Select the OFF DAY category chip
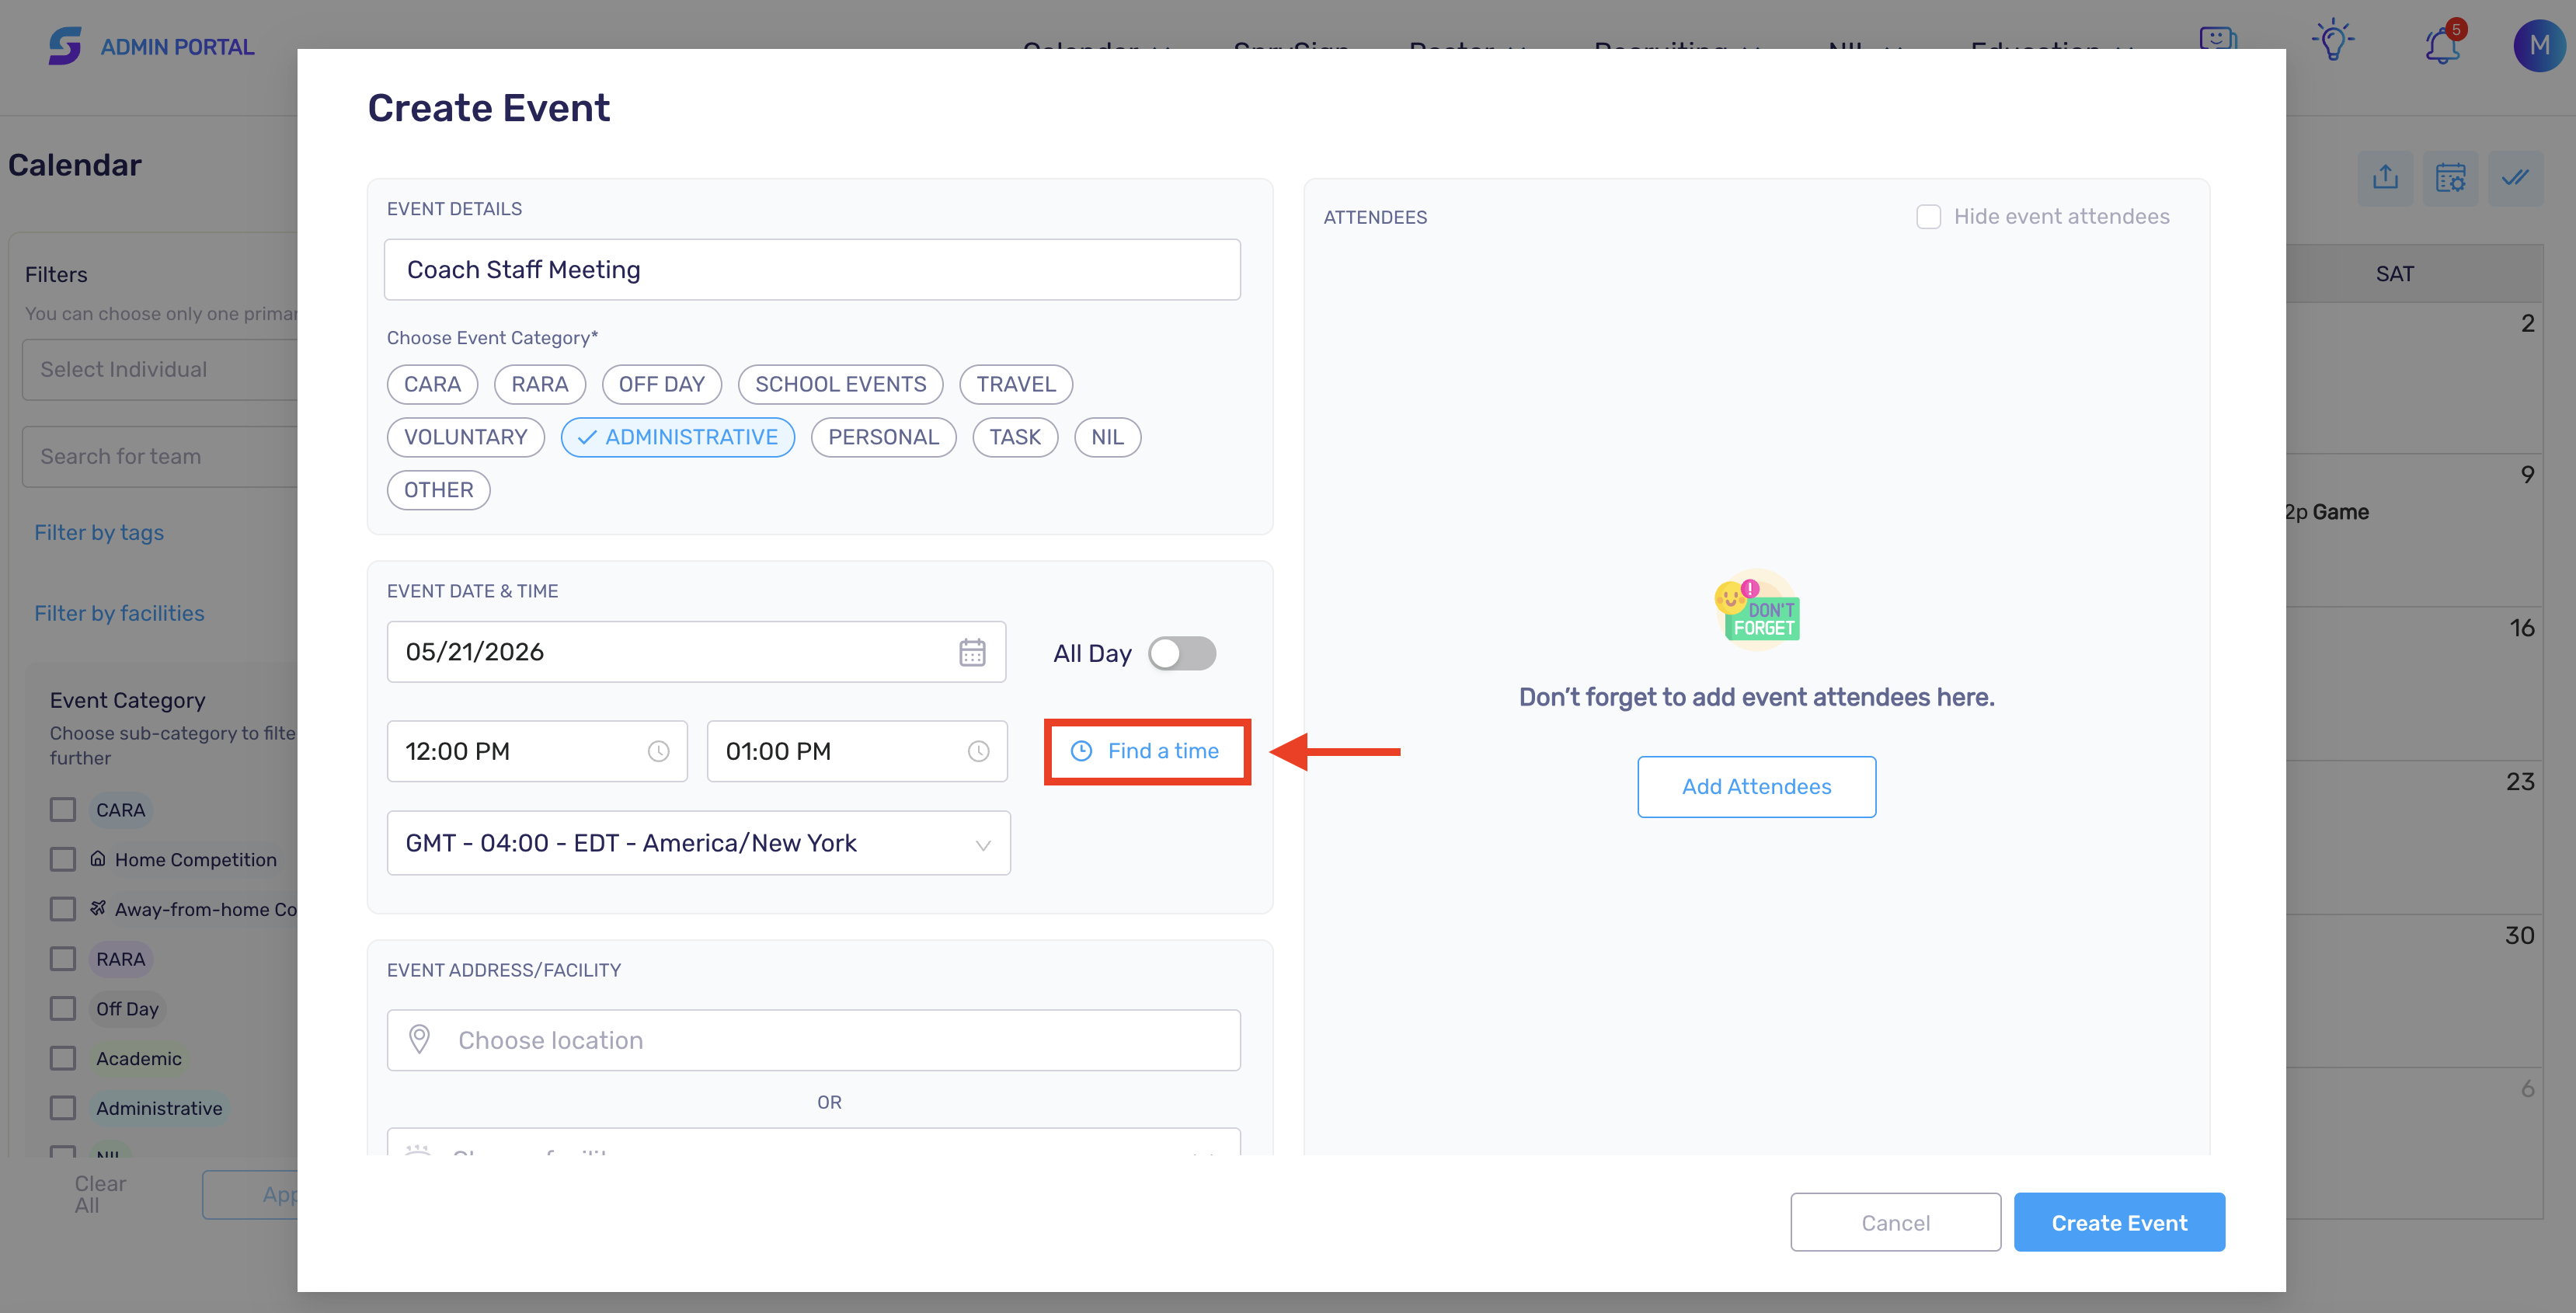The image size is (2576, 1313). coord(661,384)
